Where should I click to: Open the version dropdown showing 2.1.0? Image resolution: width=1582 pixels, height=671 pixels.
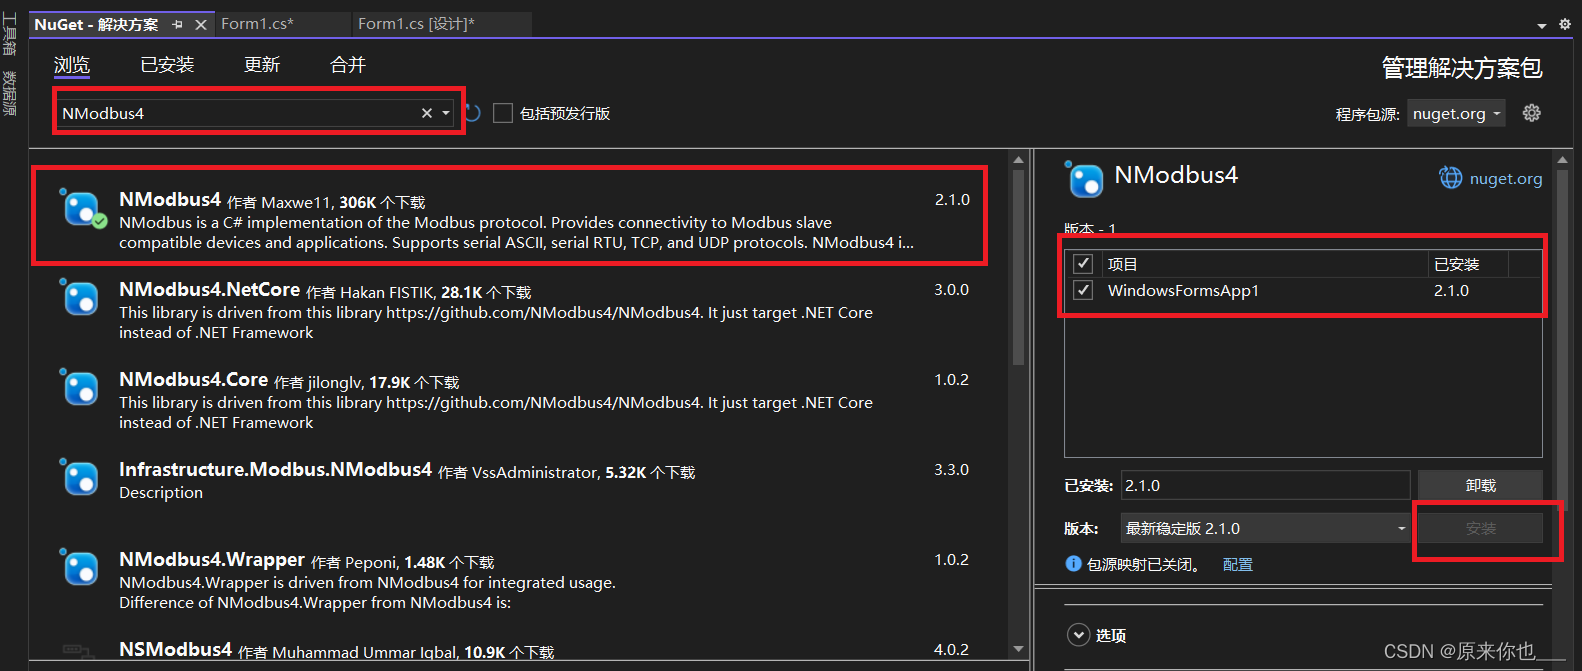tap(1264, 528)
